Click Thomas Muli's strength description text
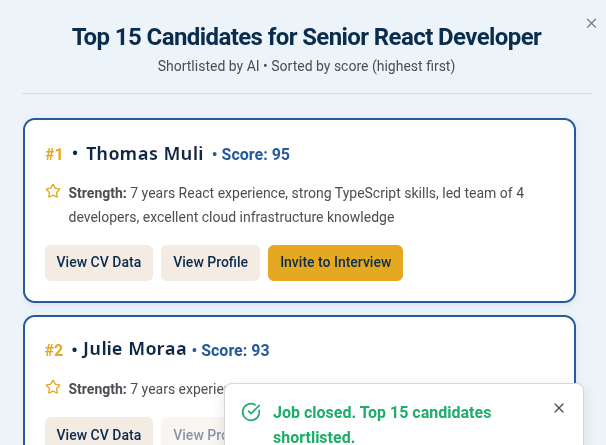606x445 pixels. tap(296, 205)
